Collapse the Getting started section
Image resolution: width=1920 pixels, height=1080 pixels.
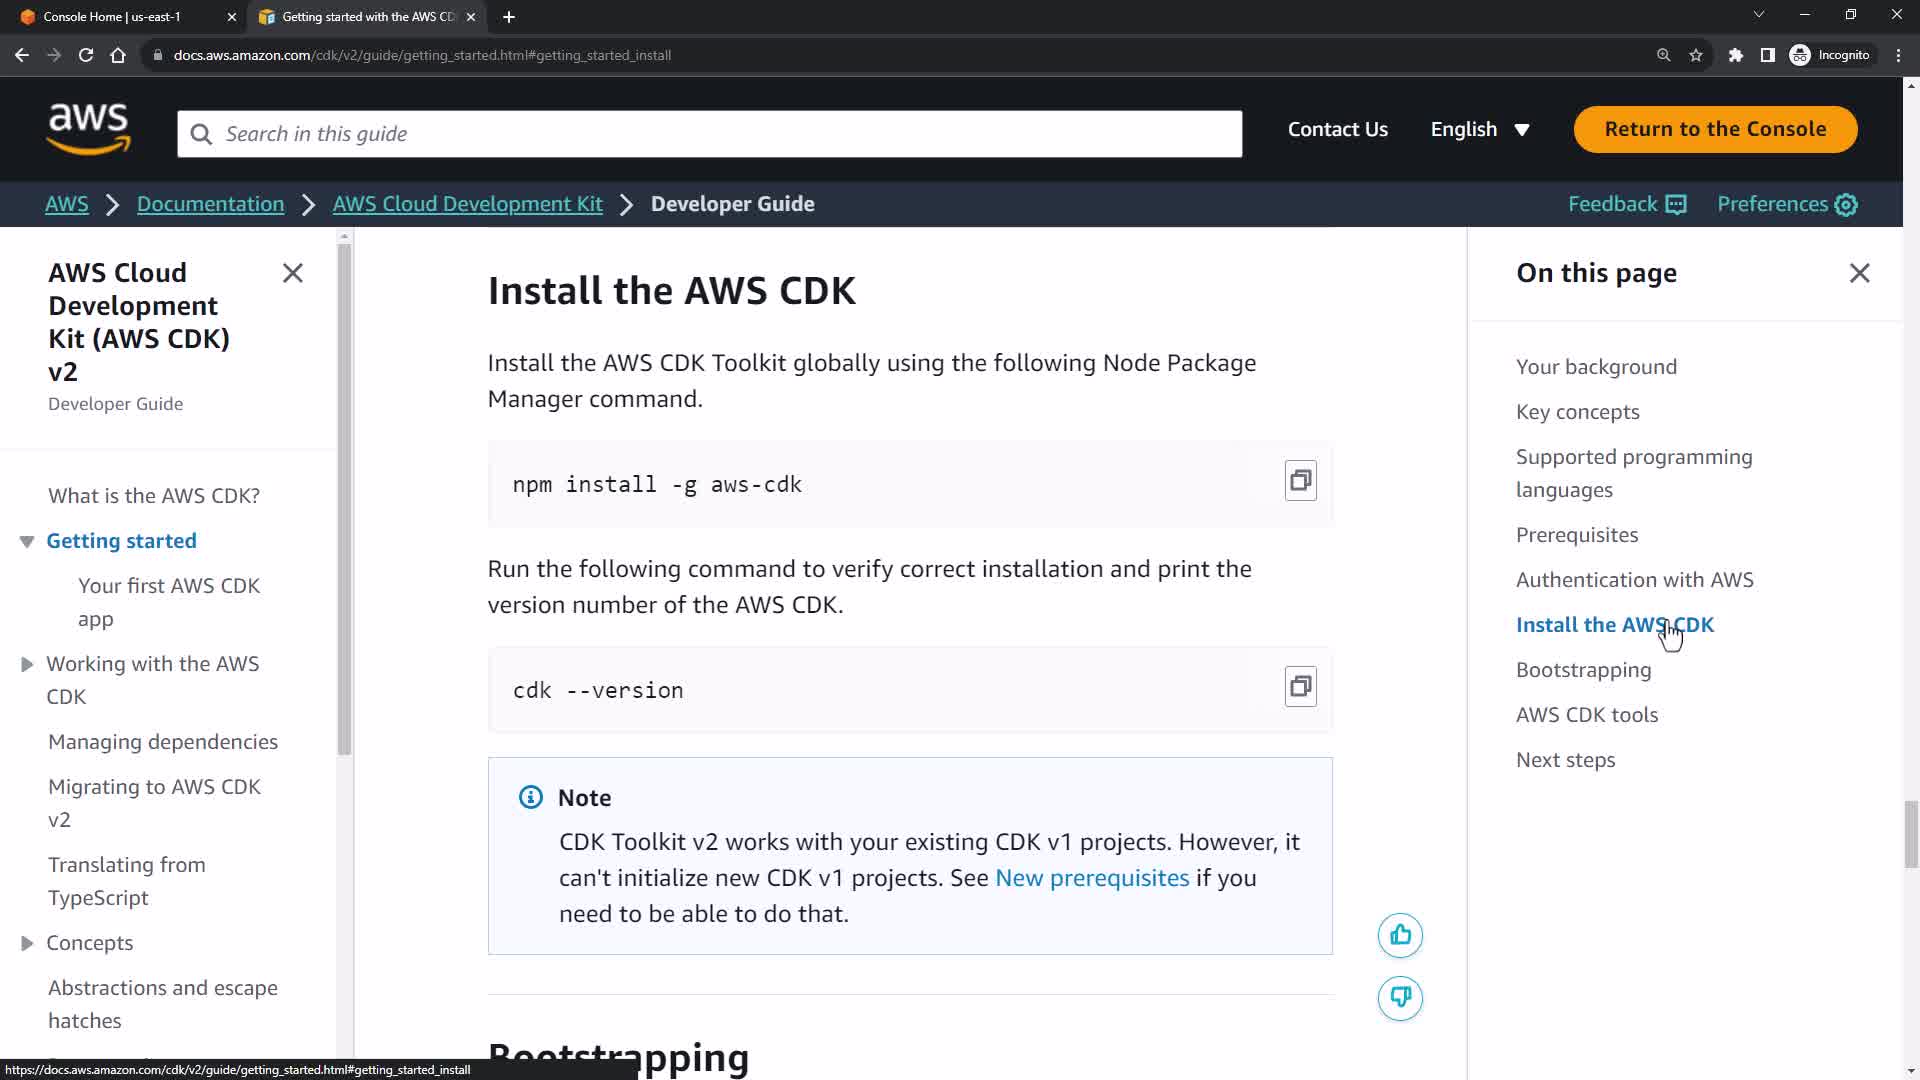coord(27,541)
